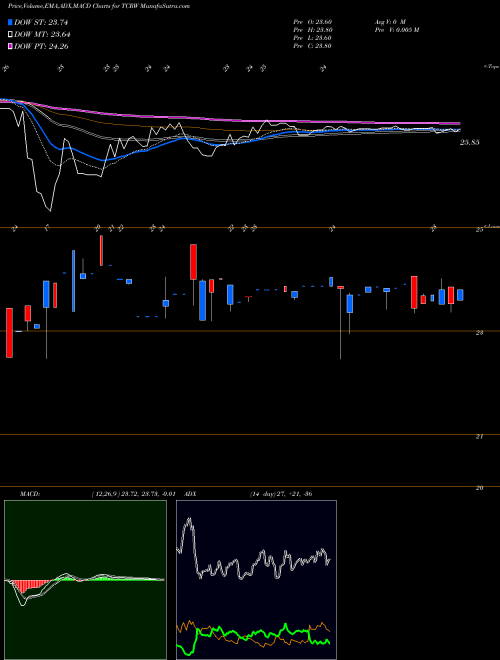Open the dark blue ADX indicator panel

coord(256,580)
